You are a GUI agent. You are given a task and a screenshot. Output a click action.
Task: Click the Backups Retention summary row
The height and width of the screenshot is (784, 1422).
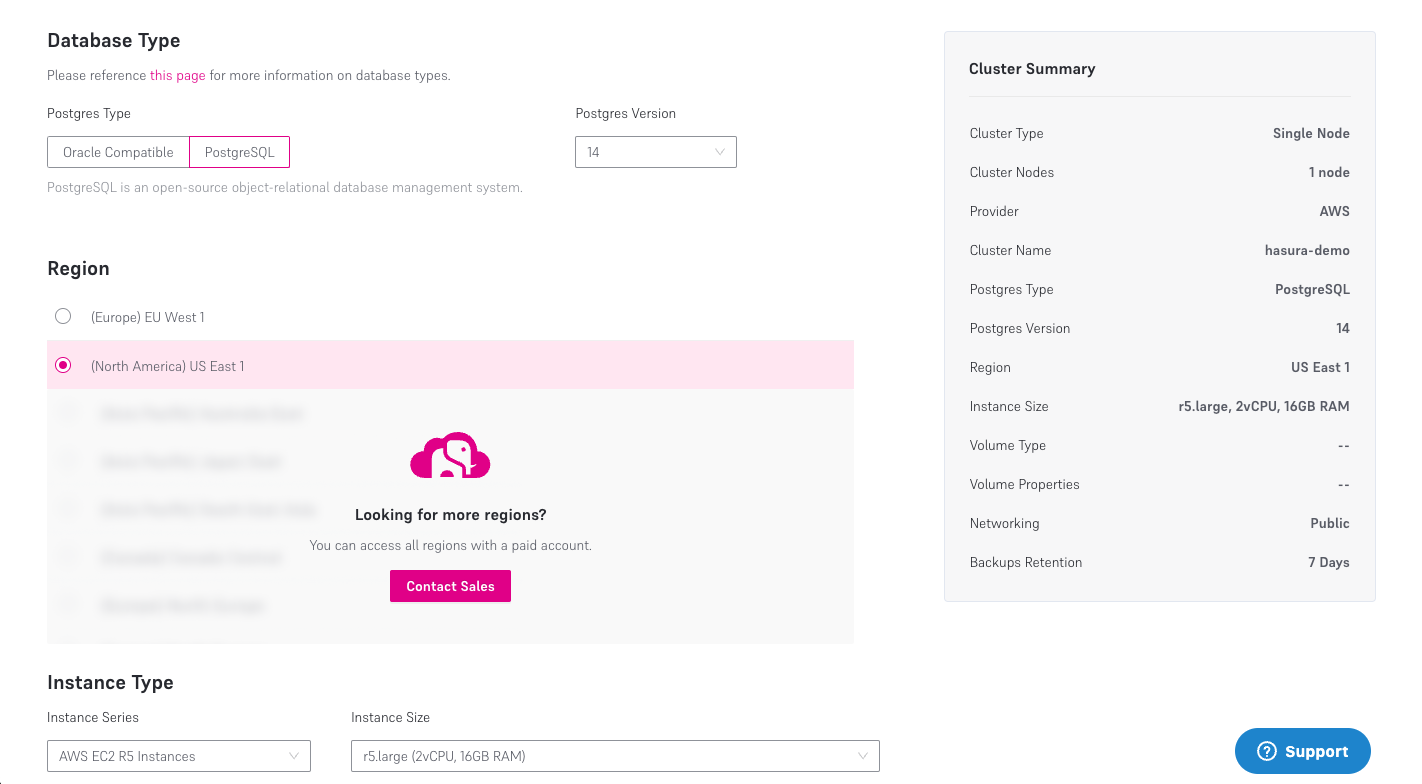point(1159,562)
